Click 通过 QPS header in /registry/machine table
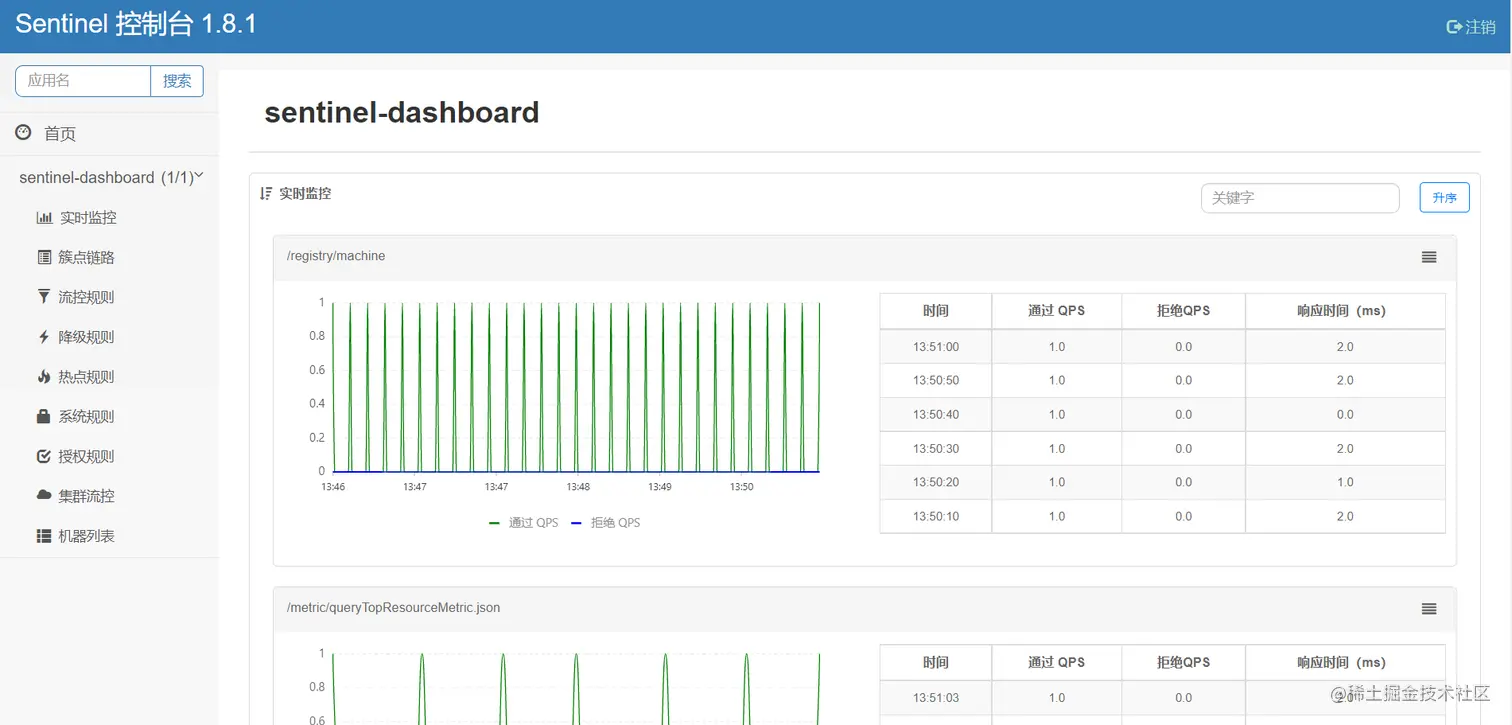This screenshot has width=1512, height=725. click(1057, 311)
